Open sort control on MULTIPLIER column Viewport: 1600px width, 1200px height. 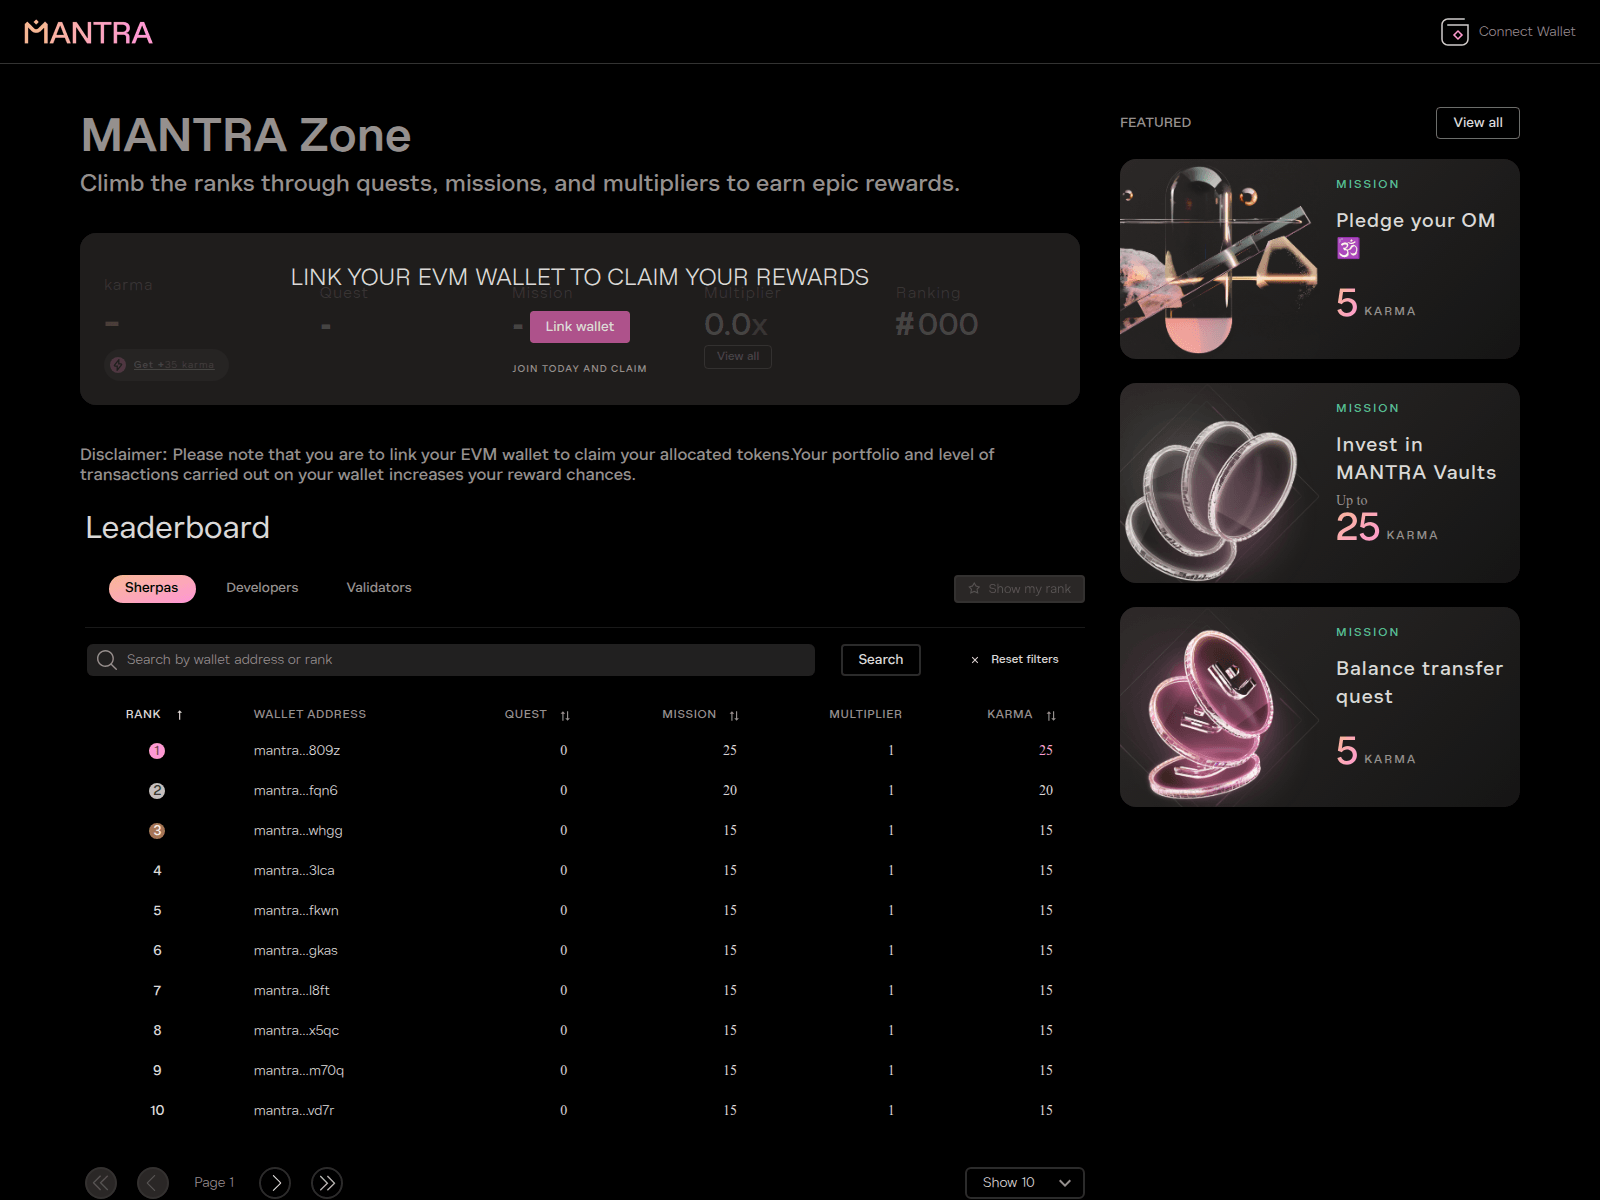tap(866, 714)
